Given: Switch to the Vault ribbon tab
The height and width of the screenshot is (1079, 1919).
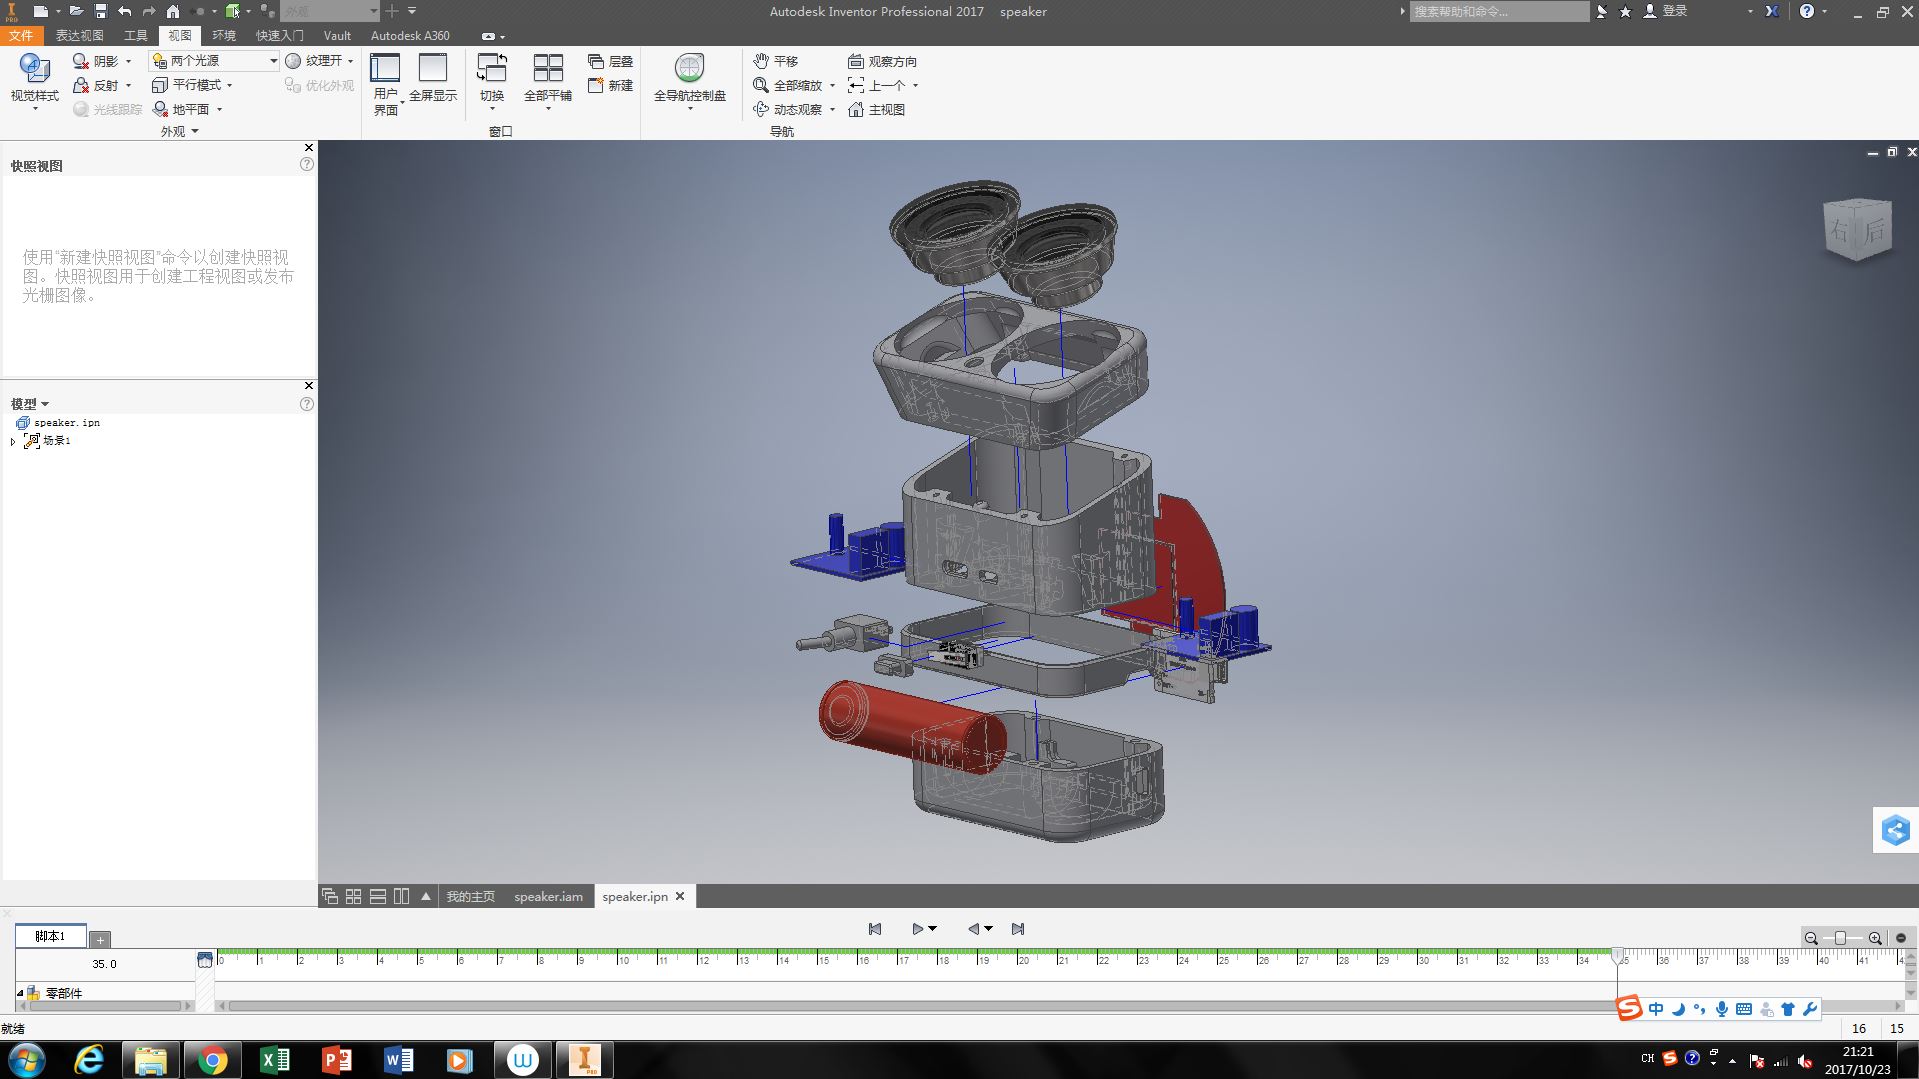Looking at the screenshot, I should click(x=337, y=35).
